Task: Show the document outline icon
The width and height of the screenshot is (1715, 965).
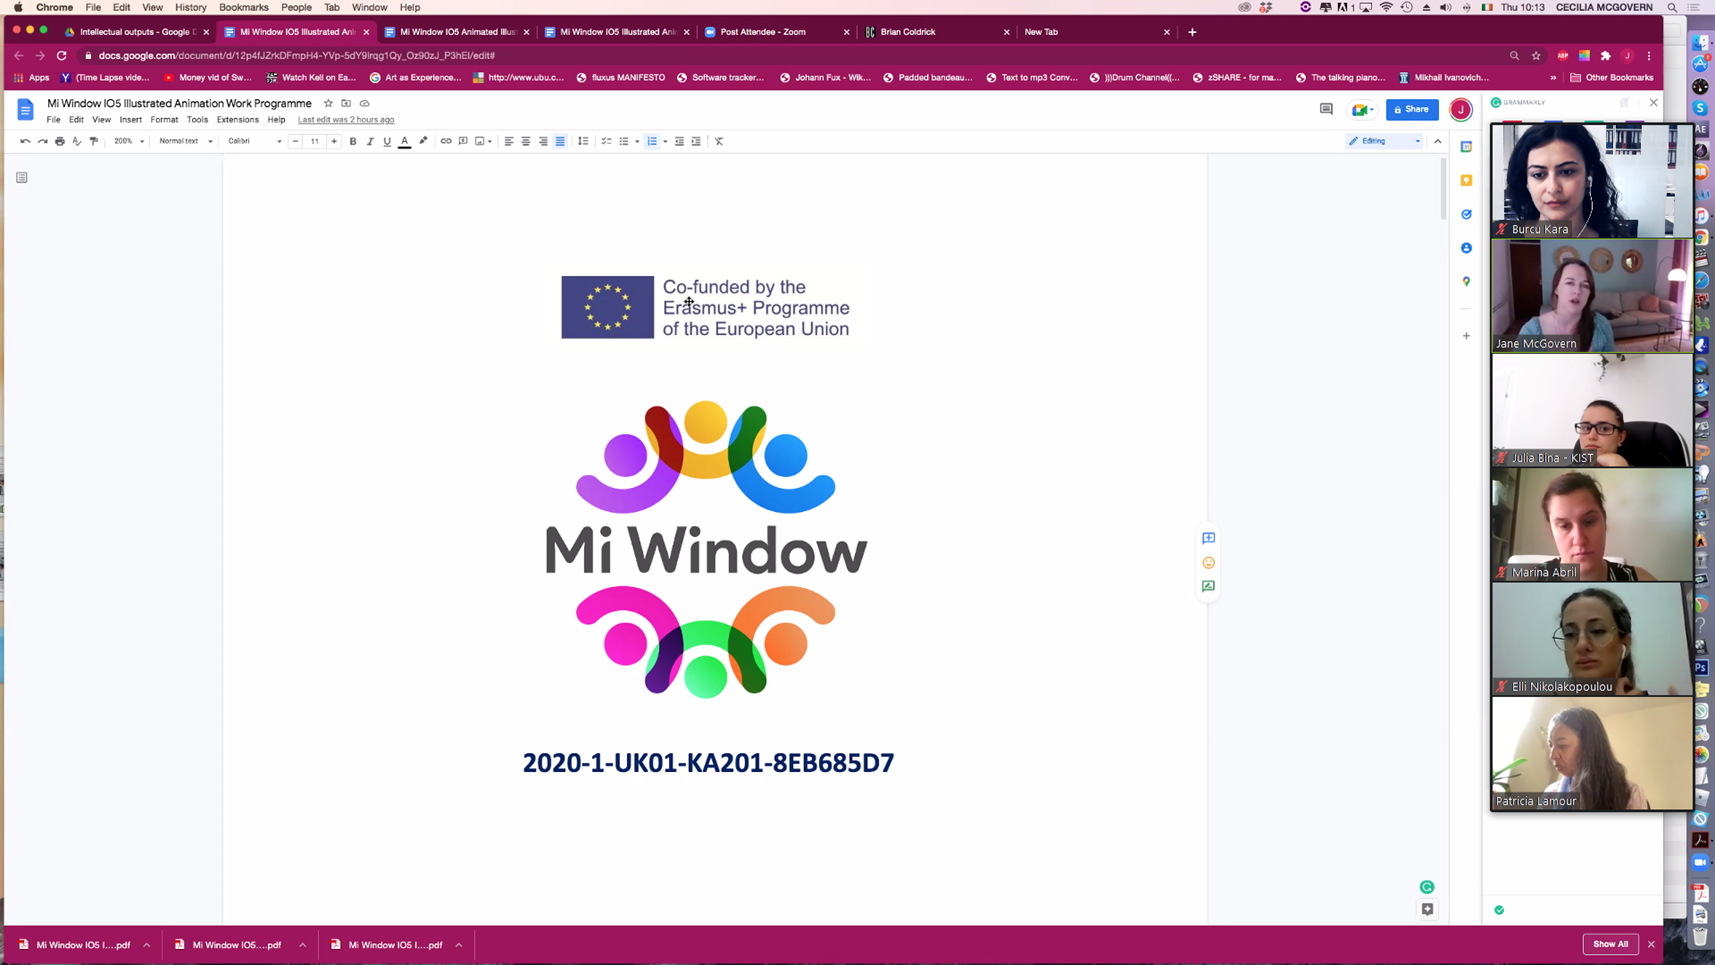Action: 22,178
